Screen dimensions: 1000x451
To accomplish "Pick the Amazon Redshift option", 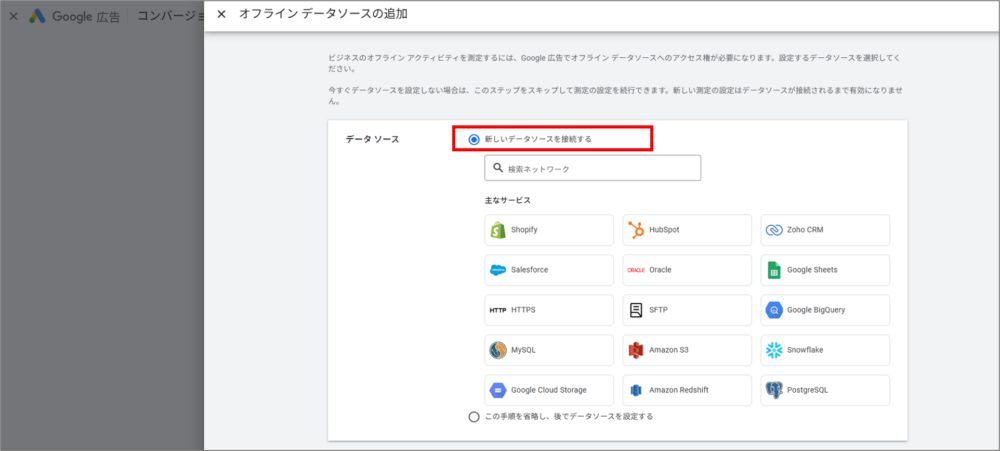I will point(687,390).
